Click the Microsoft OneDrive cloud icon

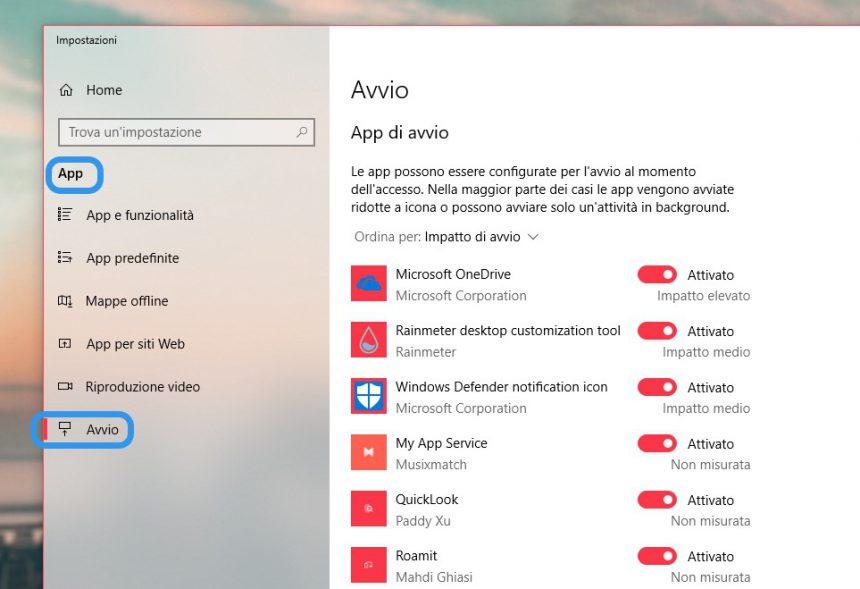coord(369,283)
